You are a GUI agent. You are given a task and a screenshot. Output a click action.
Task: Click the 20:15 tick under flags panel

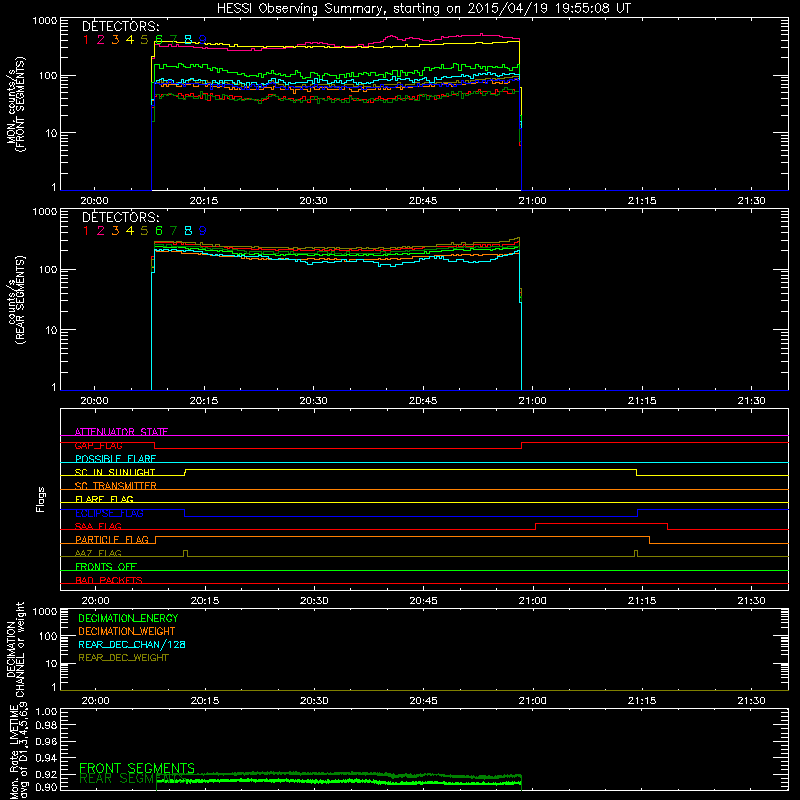click(205, 601)
